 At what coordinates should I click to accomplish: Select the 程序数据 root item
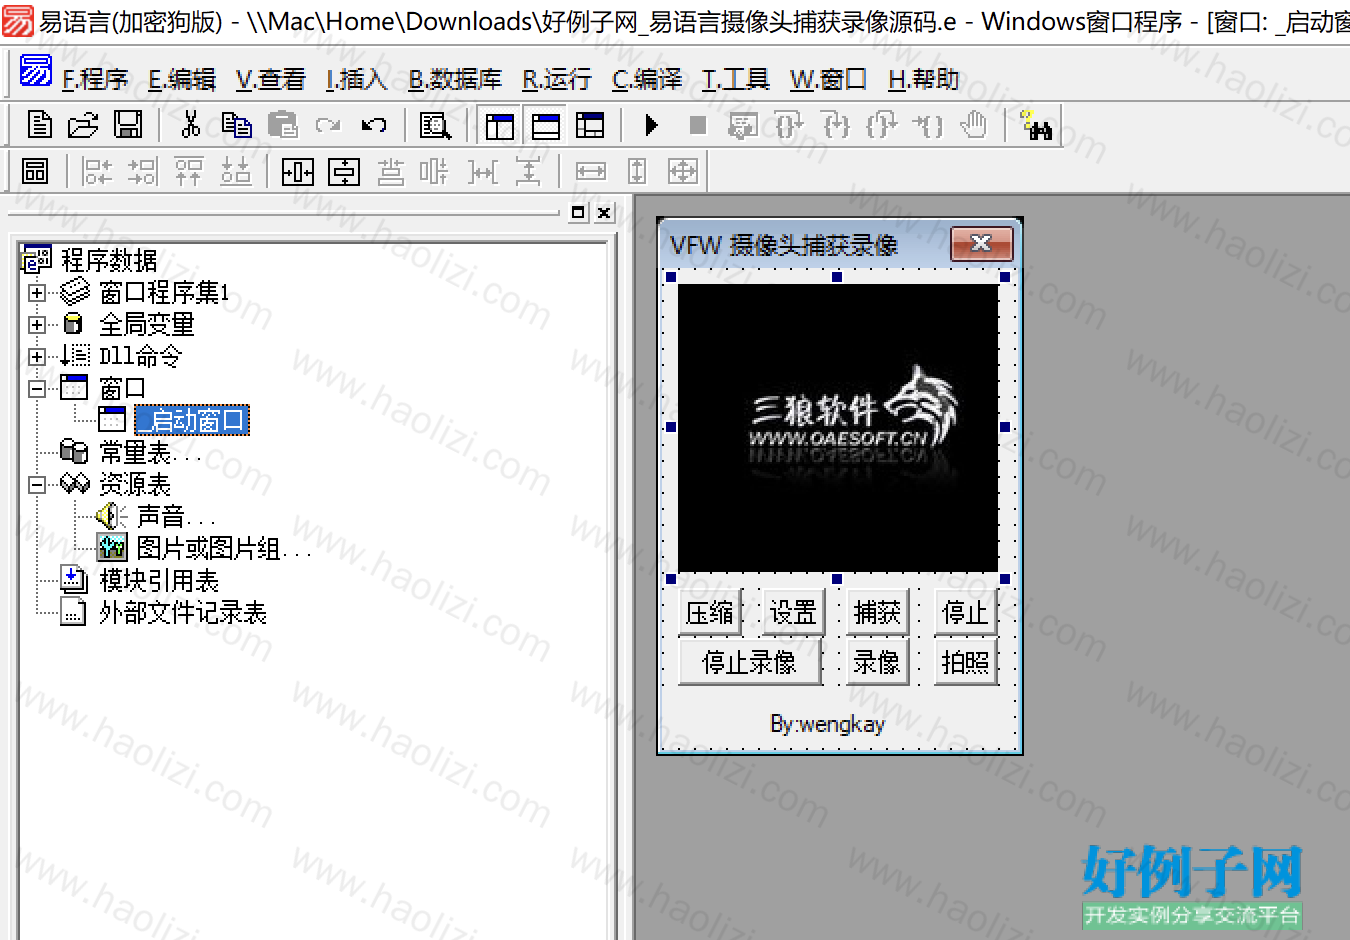(108, 261)
